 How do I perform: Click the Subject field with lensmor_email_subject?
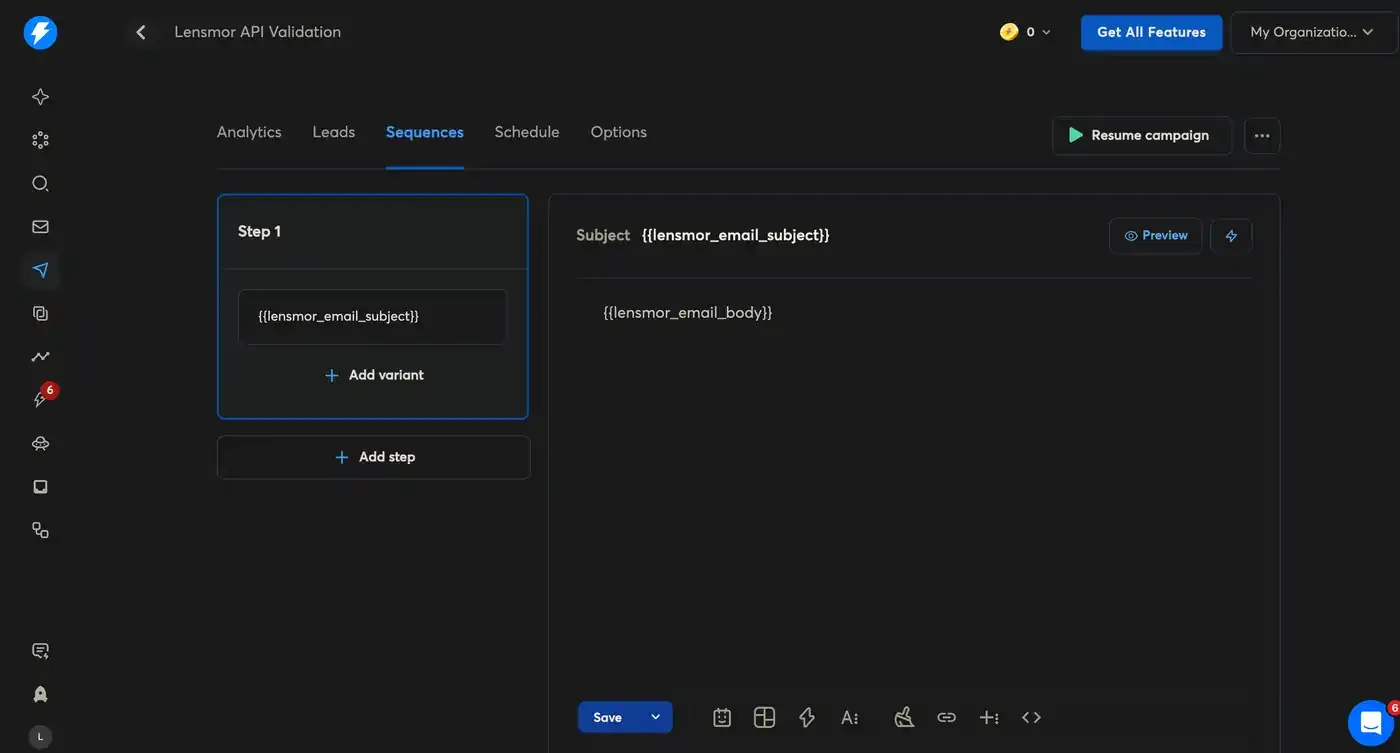click(x=735, y=235)
